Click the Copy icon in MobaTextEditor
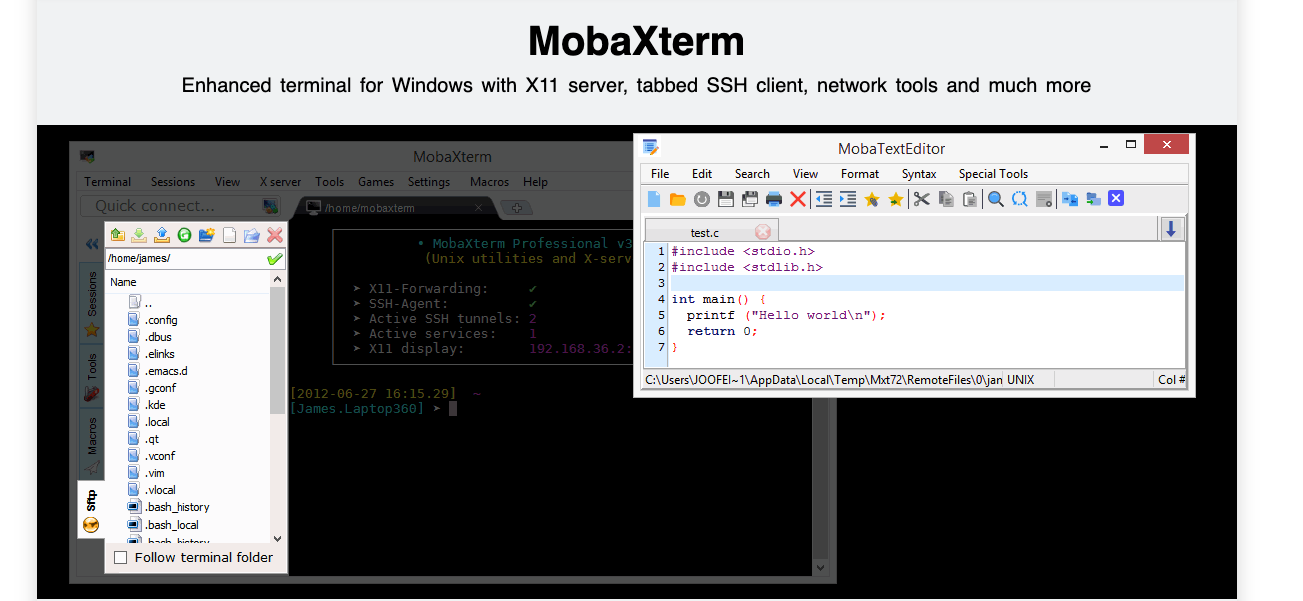This screenshot has height=601, width=1303. tap(946, 199)
